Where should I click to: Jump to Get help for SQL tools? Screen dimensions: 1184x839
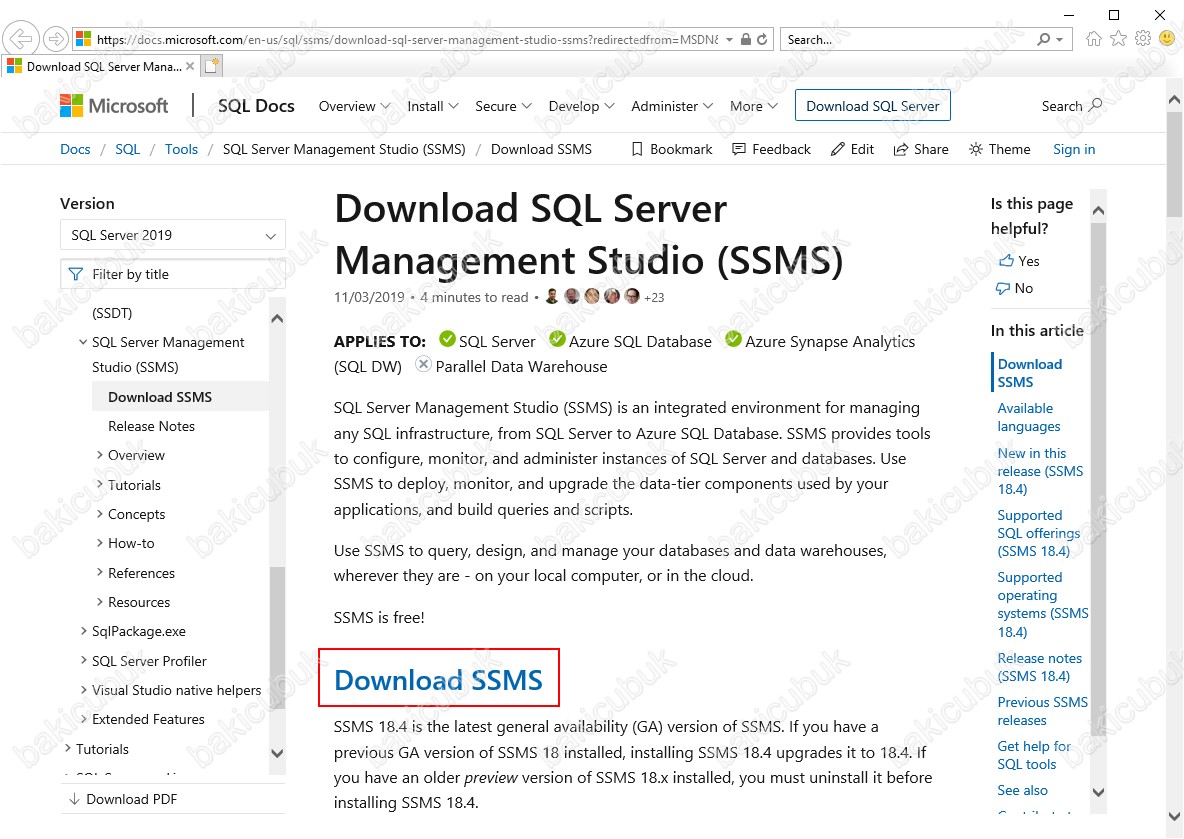(x=1034, y=755)
